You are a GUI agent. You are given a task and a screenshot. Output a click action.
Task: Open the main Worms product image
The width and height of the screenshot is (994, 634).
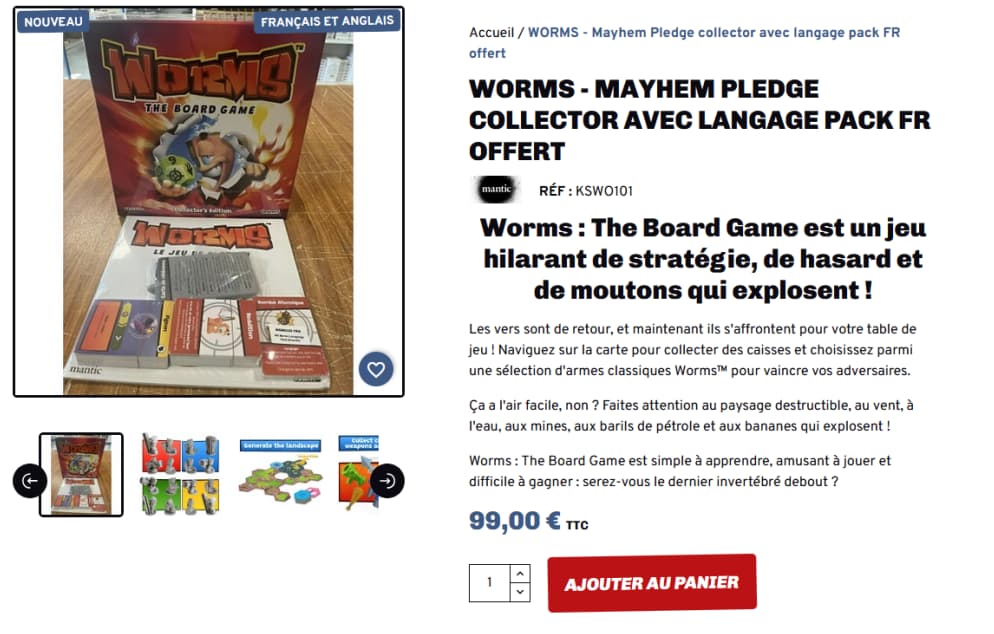[209, 202]
